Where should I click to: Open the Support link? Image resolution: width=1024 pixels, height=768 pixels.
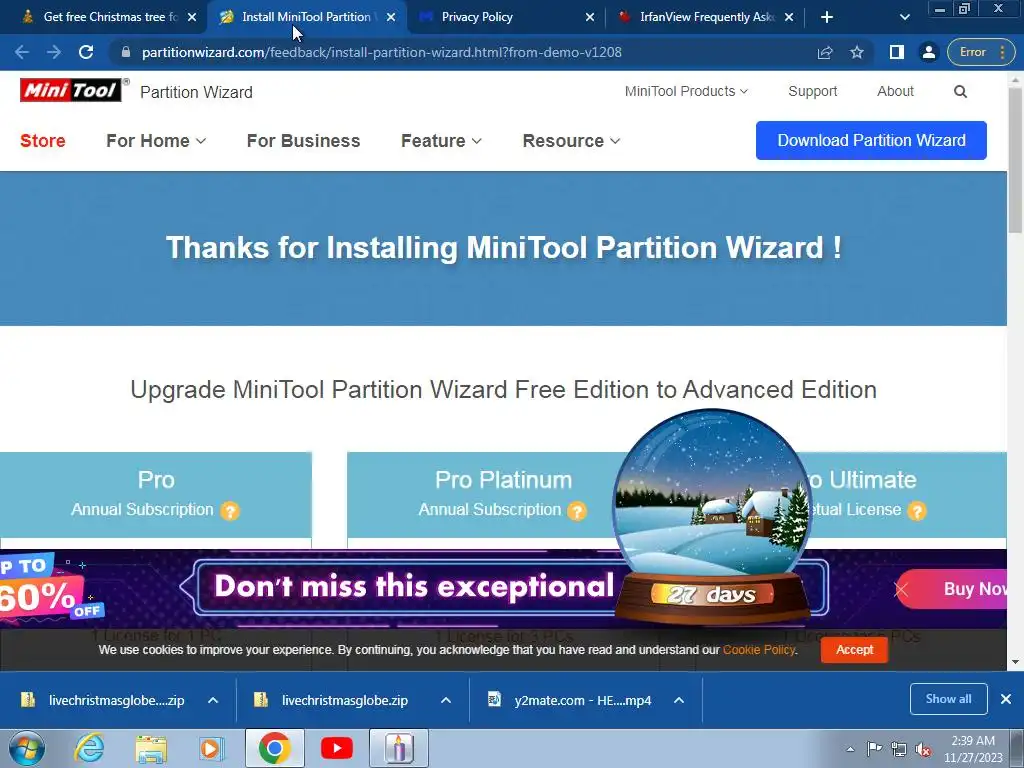[x=812, y=91]
